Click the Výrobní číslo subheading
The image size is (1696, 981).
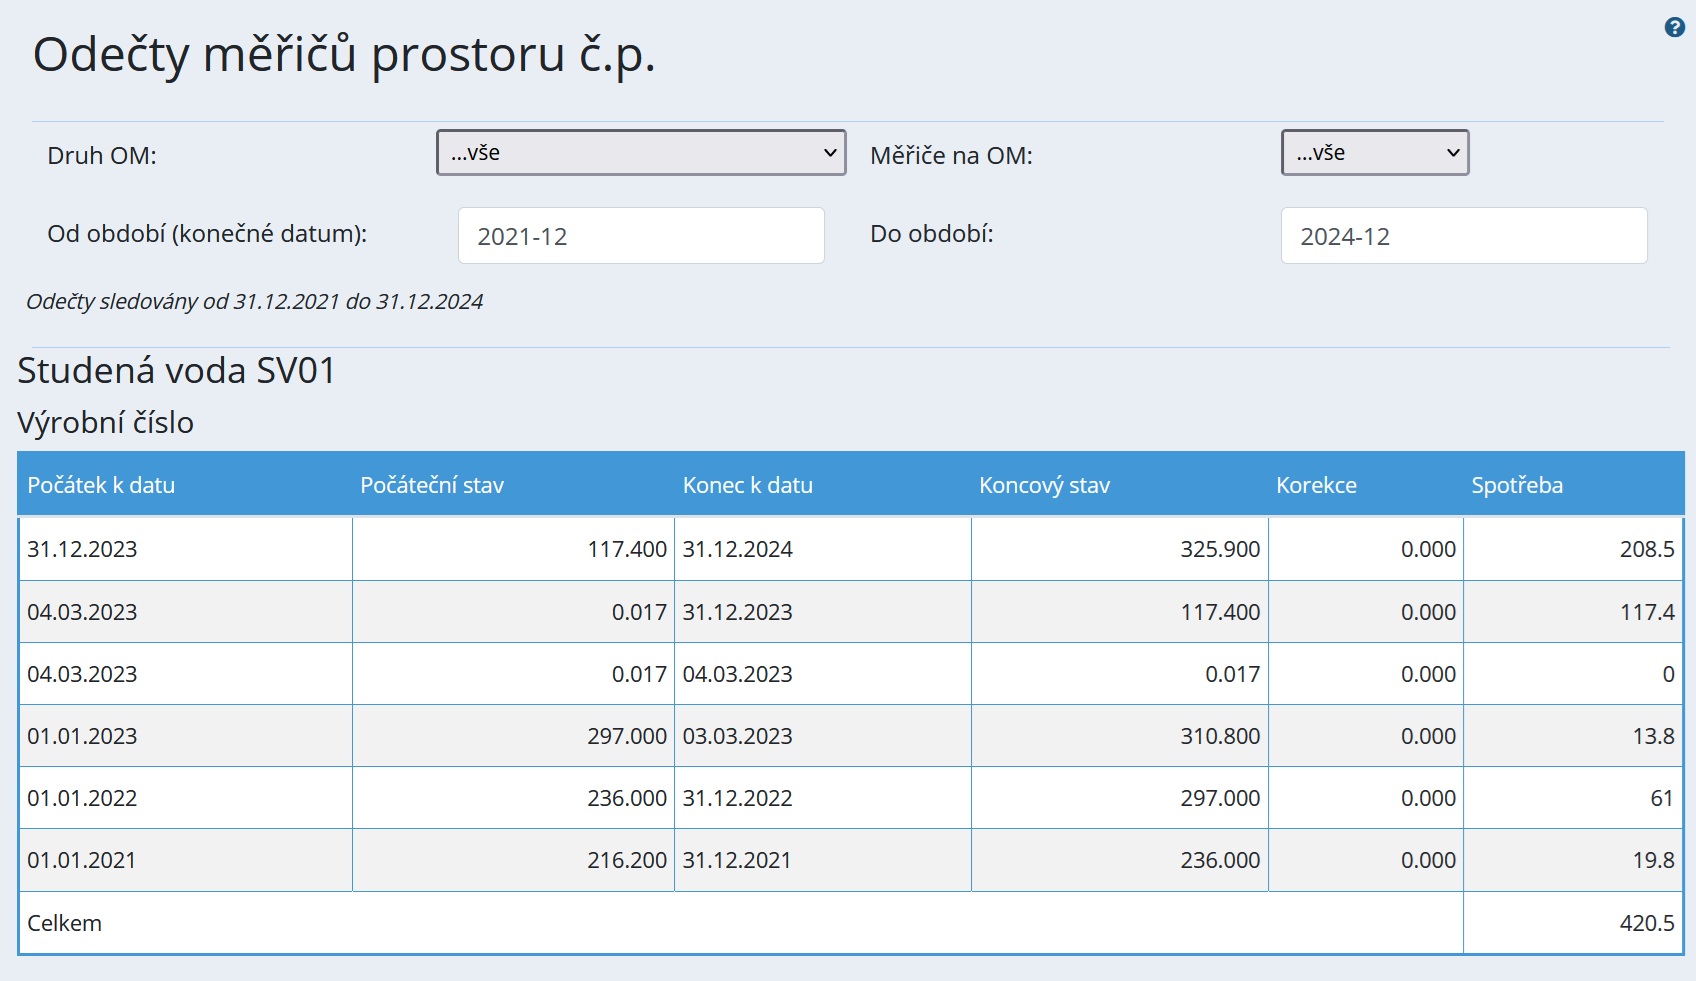coord(105,423)
